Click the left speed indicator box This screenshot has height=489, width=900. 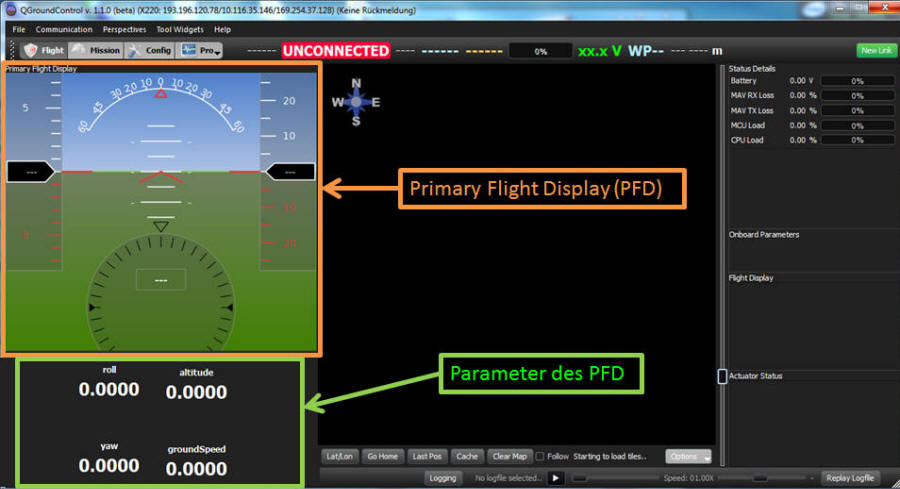coord(31,172)
